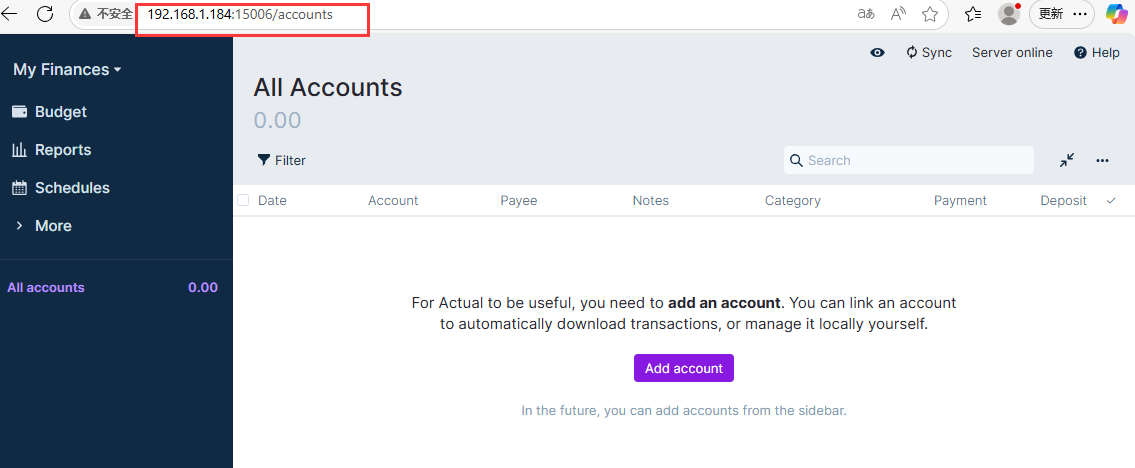Toggle privacy mode eye icon

(878, 52)
